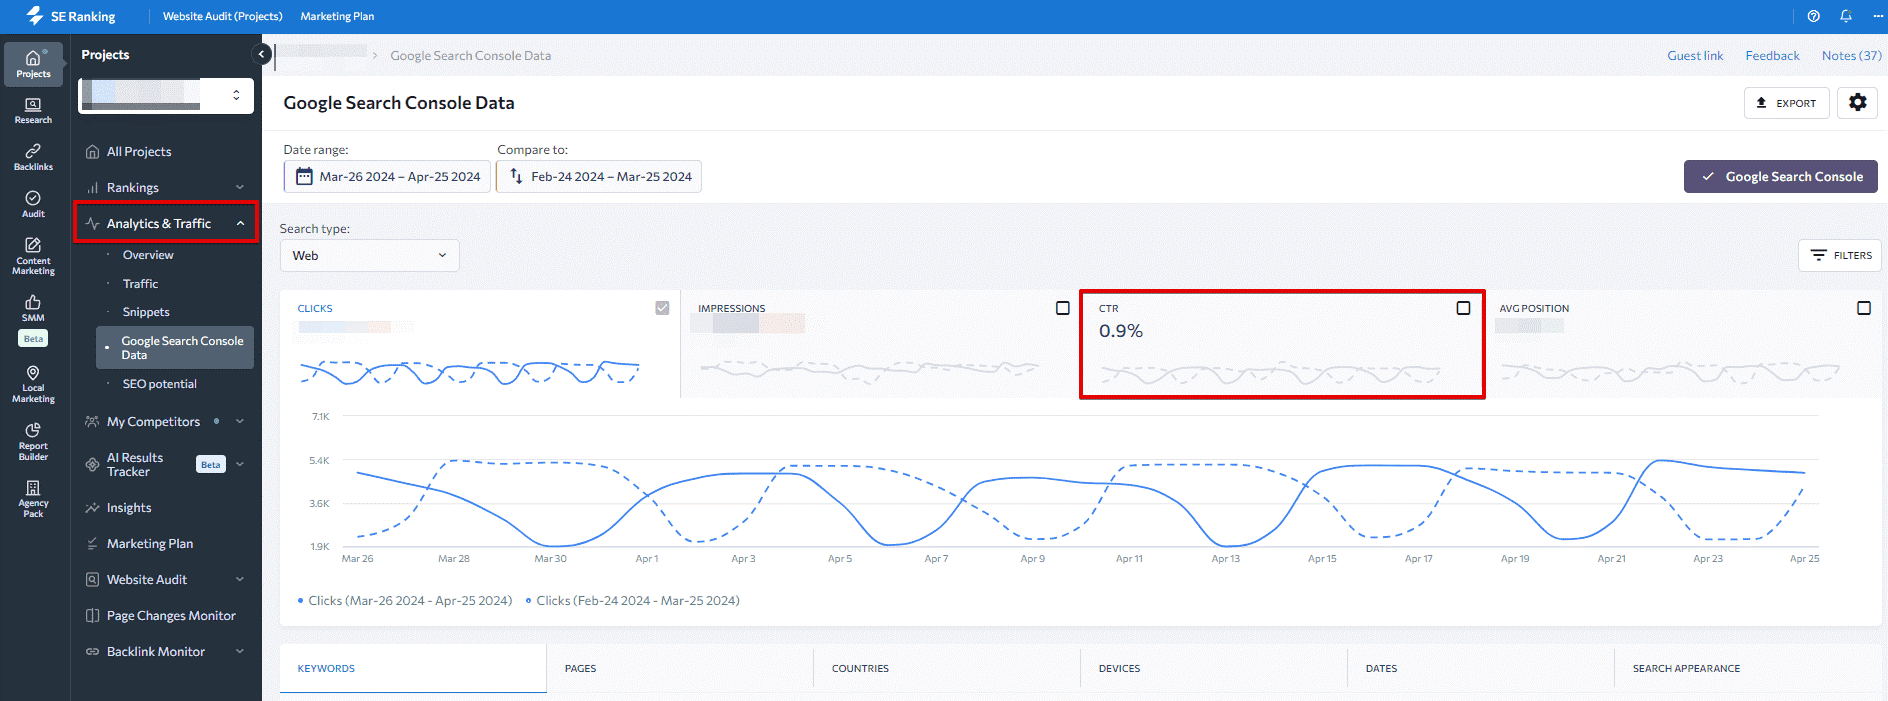Switch to the Search Appearance tab
1888x701 pixels.
point(1748,668)
